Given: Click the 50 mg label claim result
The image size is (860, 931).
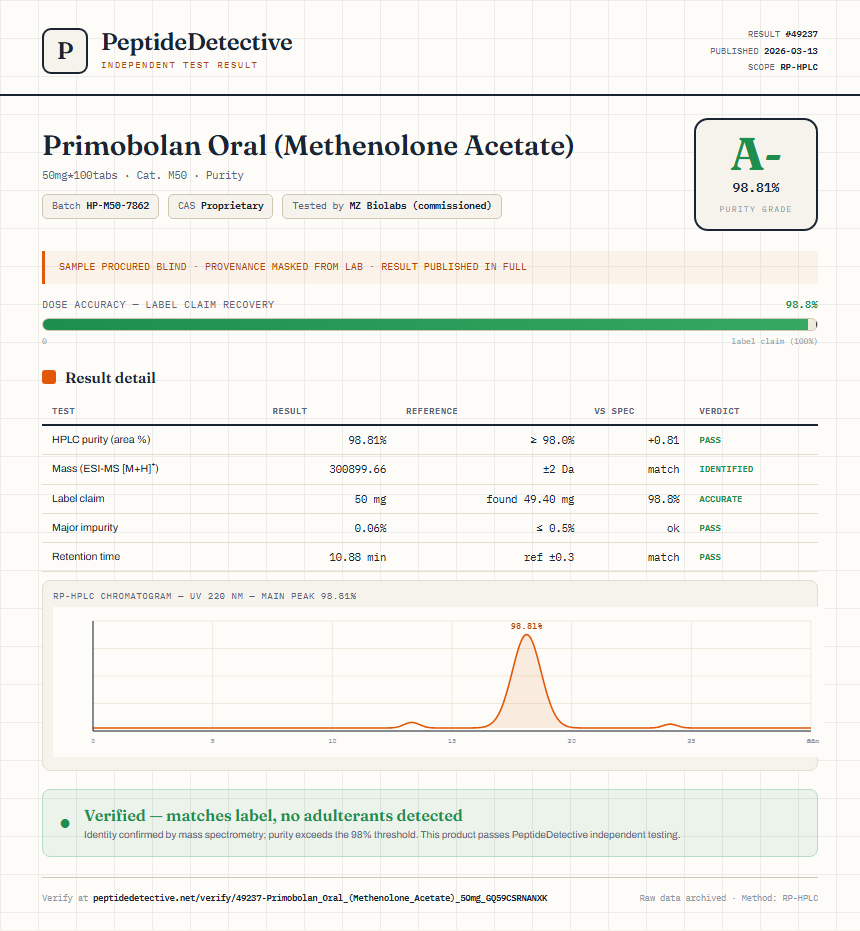Looking at the screenshot, I should [x=370, y=499].
